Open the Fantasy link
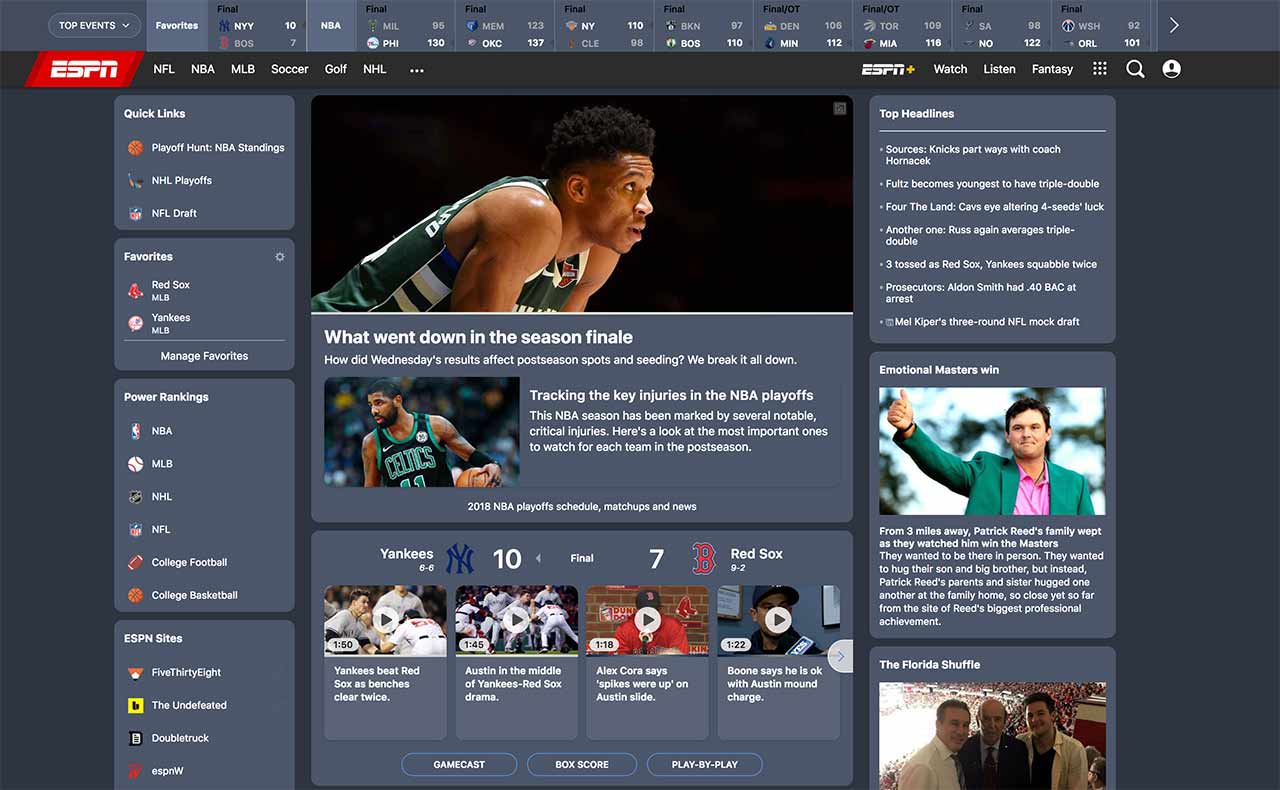The image size is (1280, 790). pyautogui.click(x=1052, y=69)
